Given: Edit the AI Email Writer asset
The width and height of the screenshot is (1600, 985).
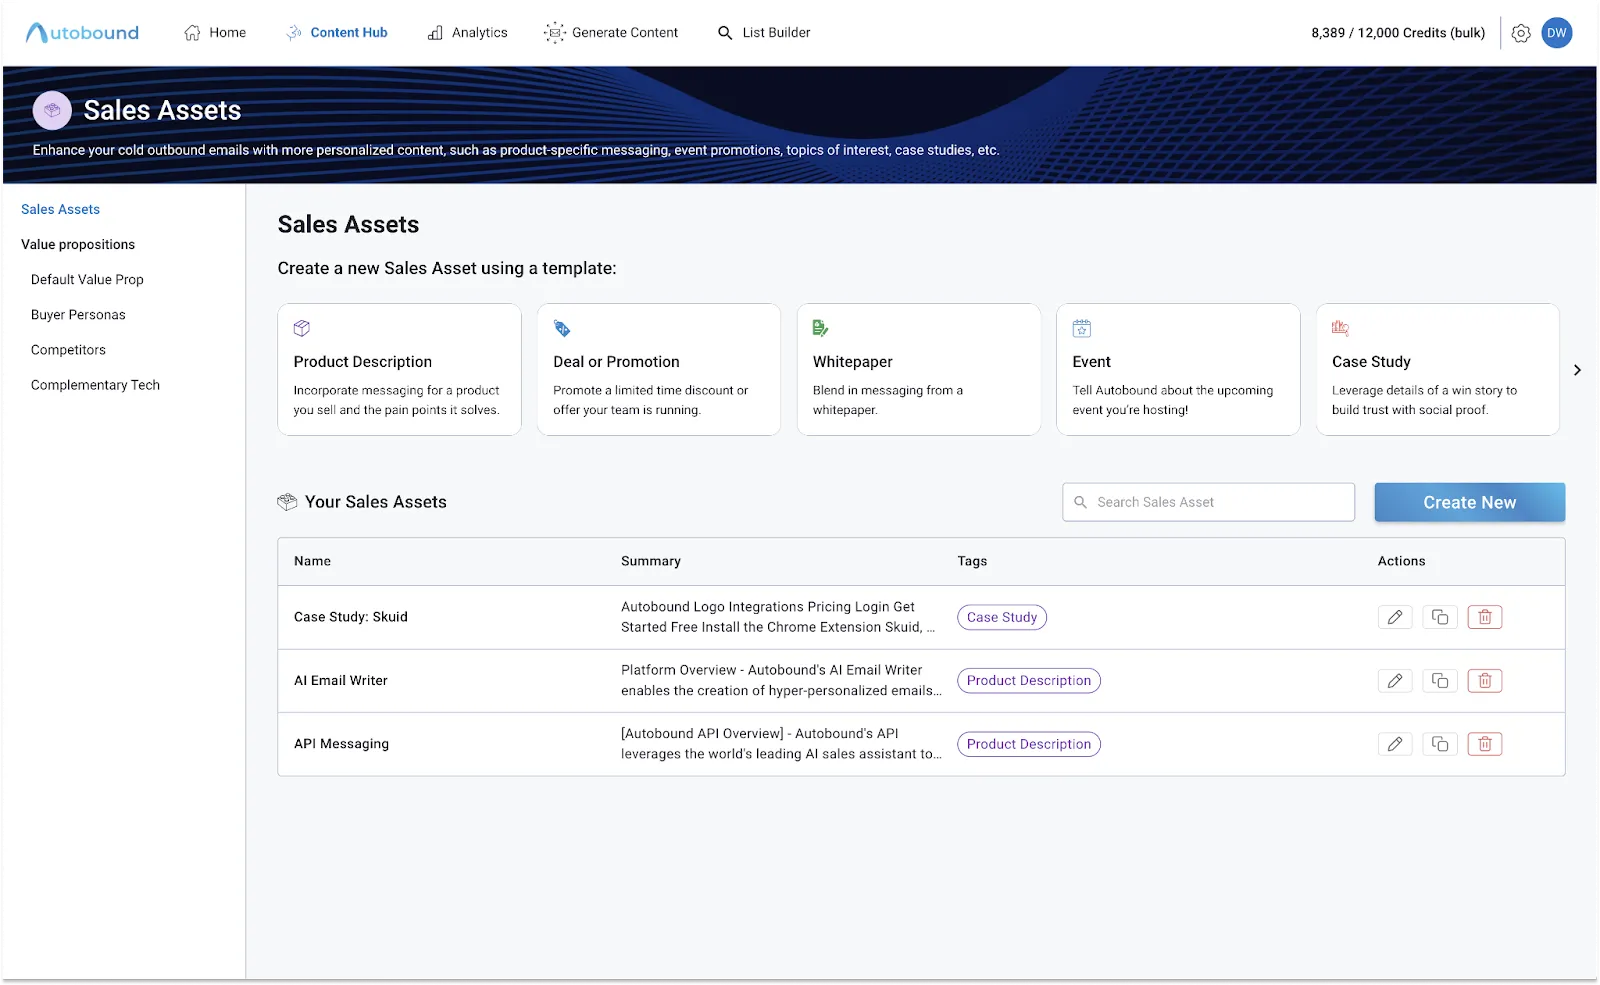Looking at the screenshot, I should 1395,681.
